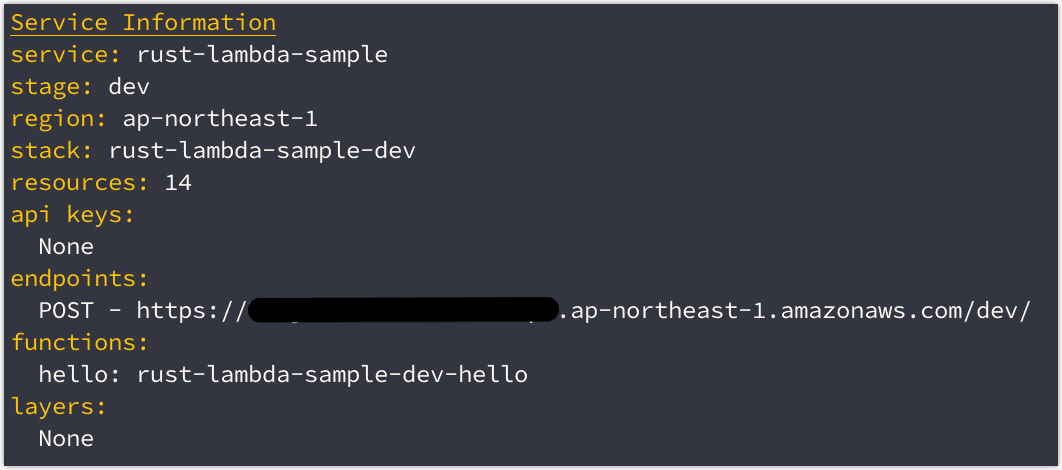Click the stage value dev
The image size is (1062, 470).
click(x=129, y=86)
